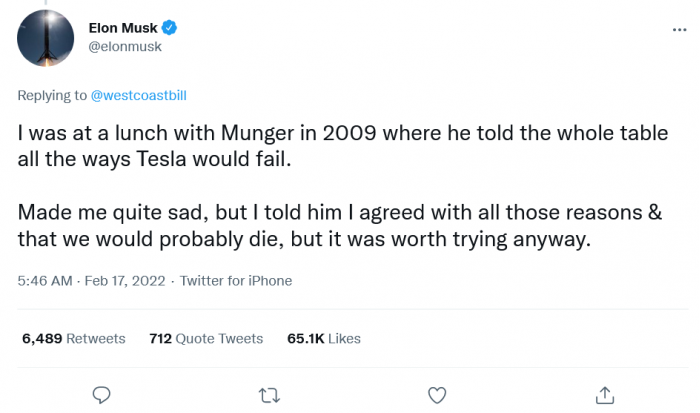Click the reply speech bubble icon
Image resolution: width=700 pixels, height=413 pixels.
pos(100,393)
